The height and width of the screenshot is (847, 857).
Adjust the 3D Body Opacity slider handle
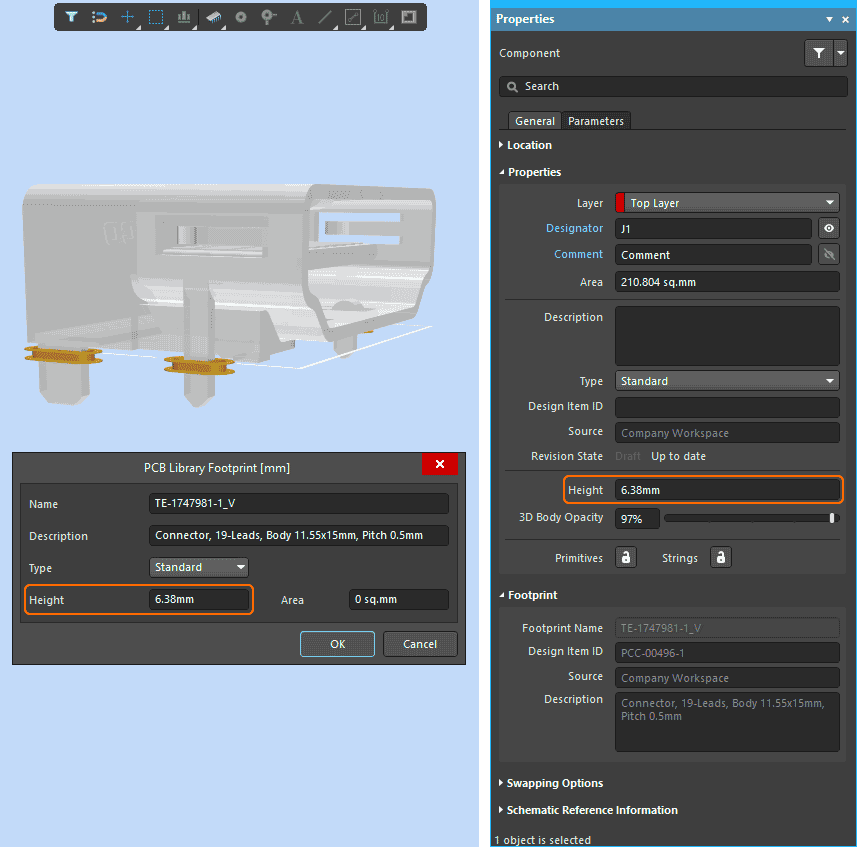pyautogui.click(x=832, y=518)
